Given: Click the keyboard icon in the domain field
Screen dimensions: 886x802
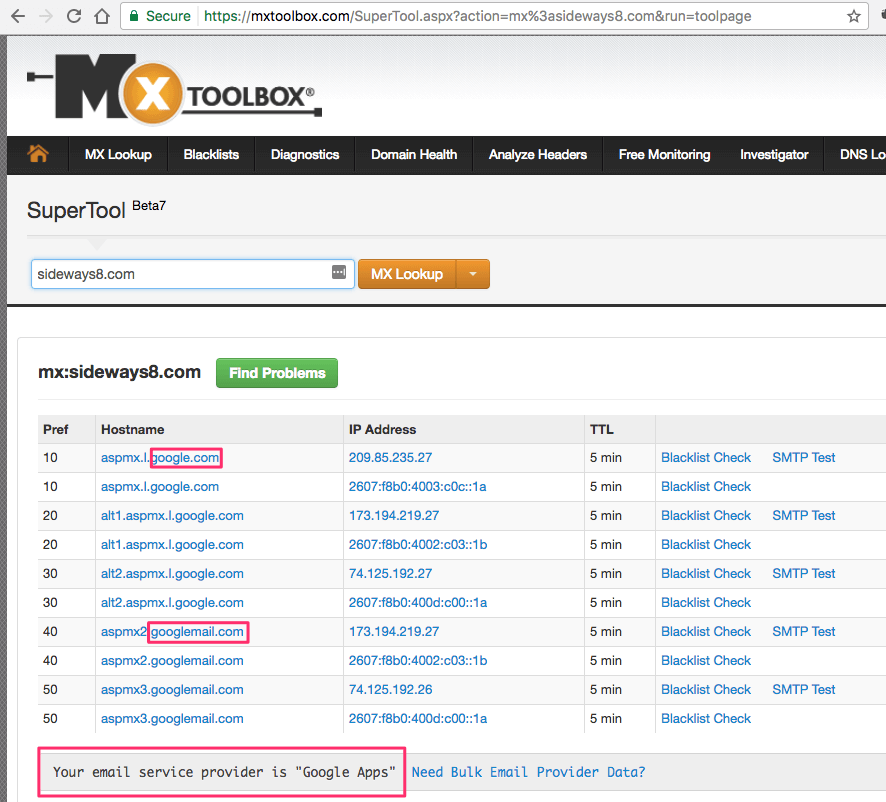Looking at the screenshot, I should point(338,272).
